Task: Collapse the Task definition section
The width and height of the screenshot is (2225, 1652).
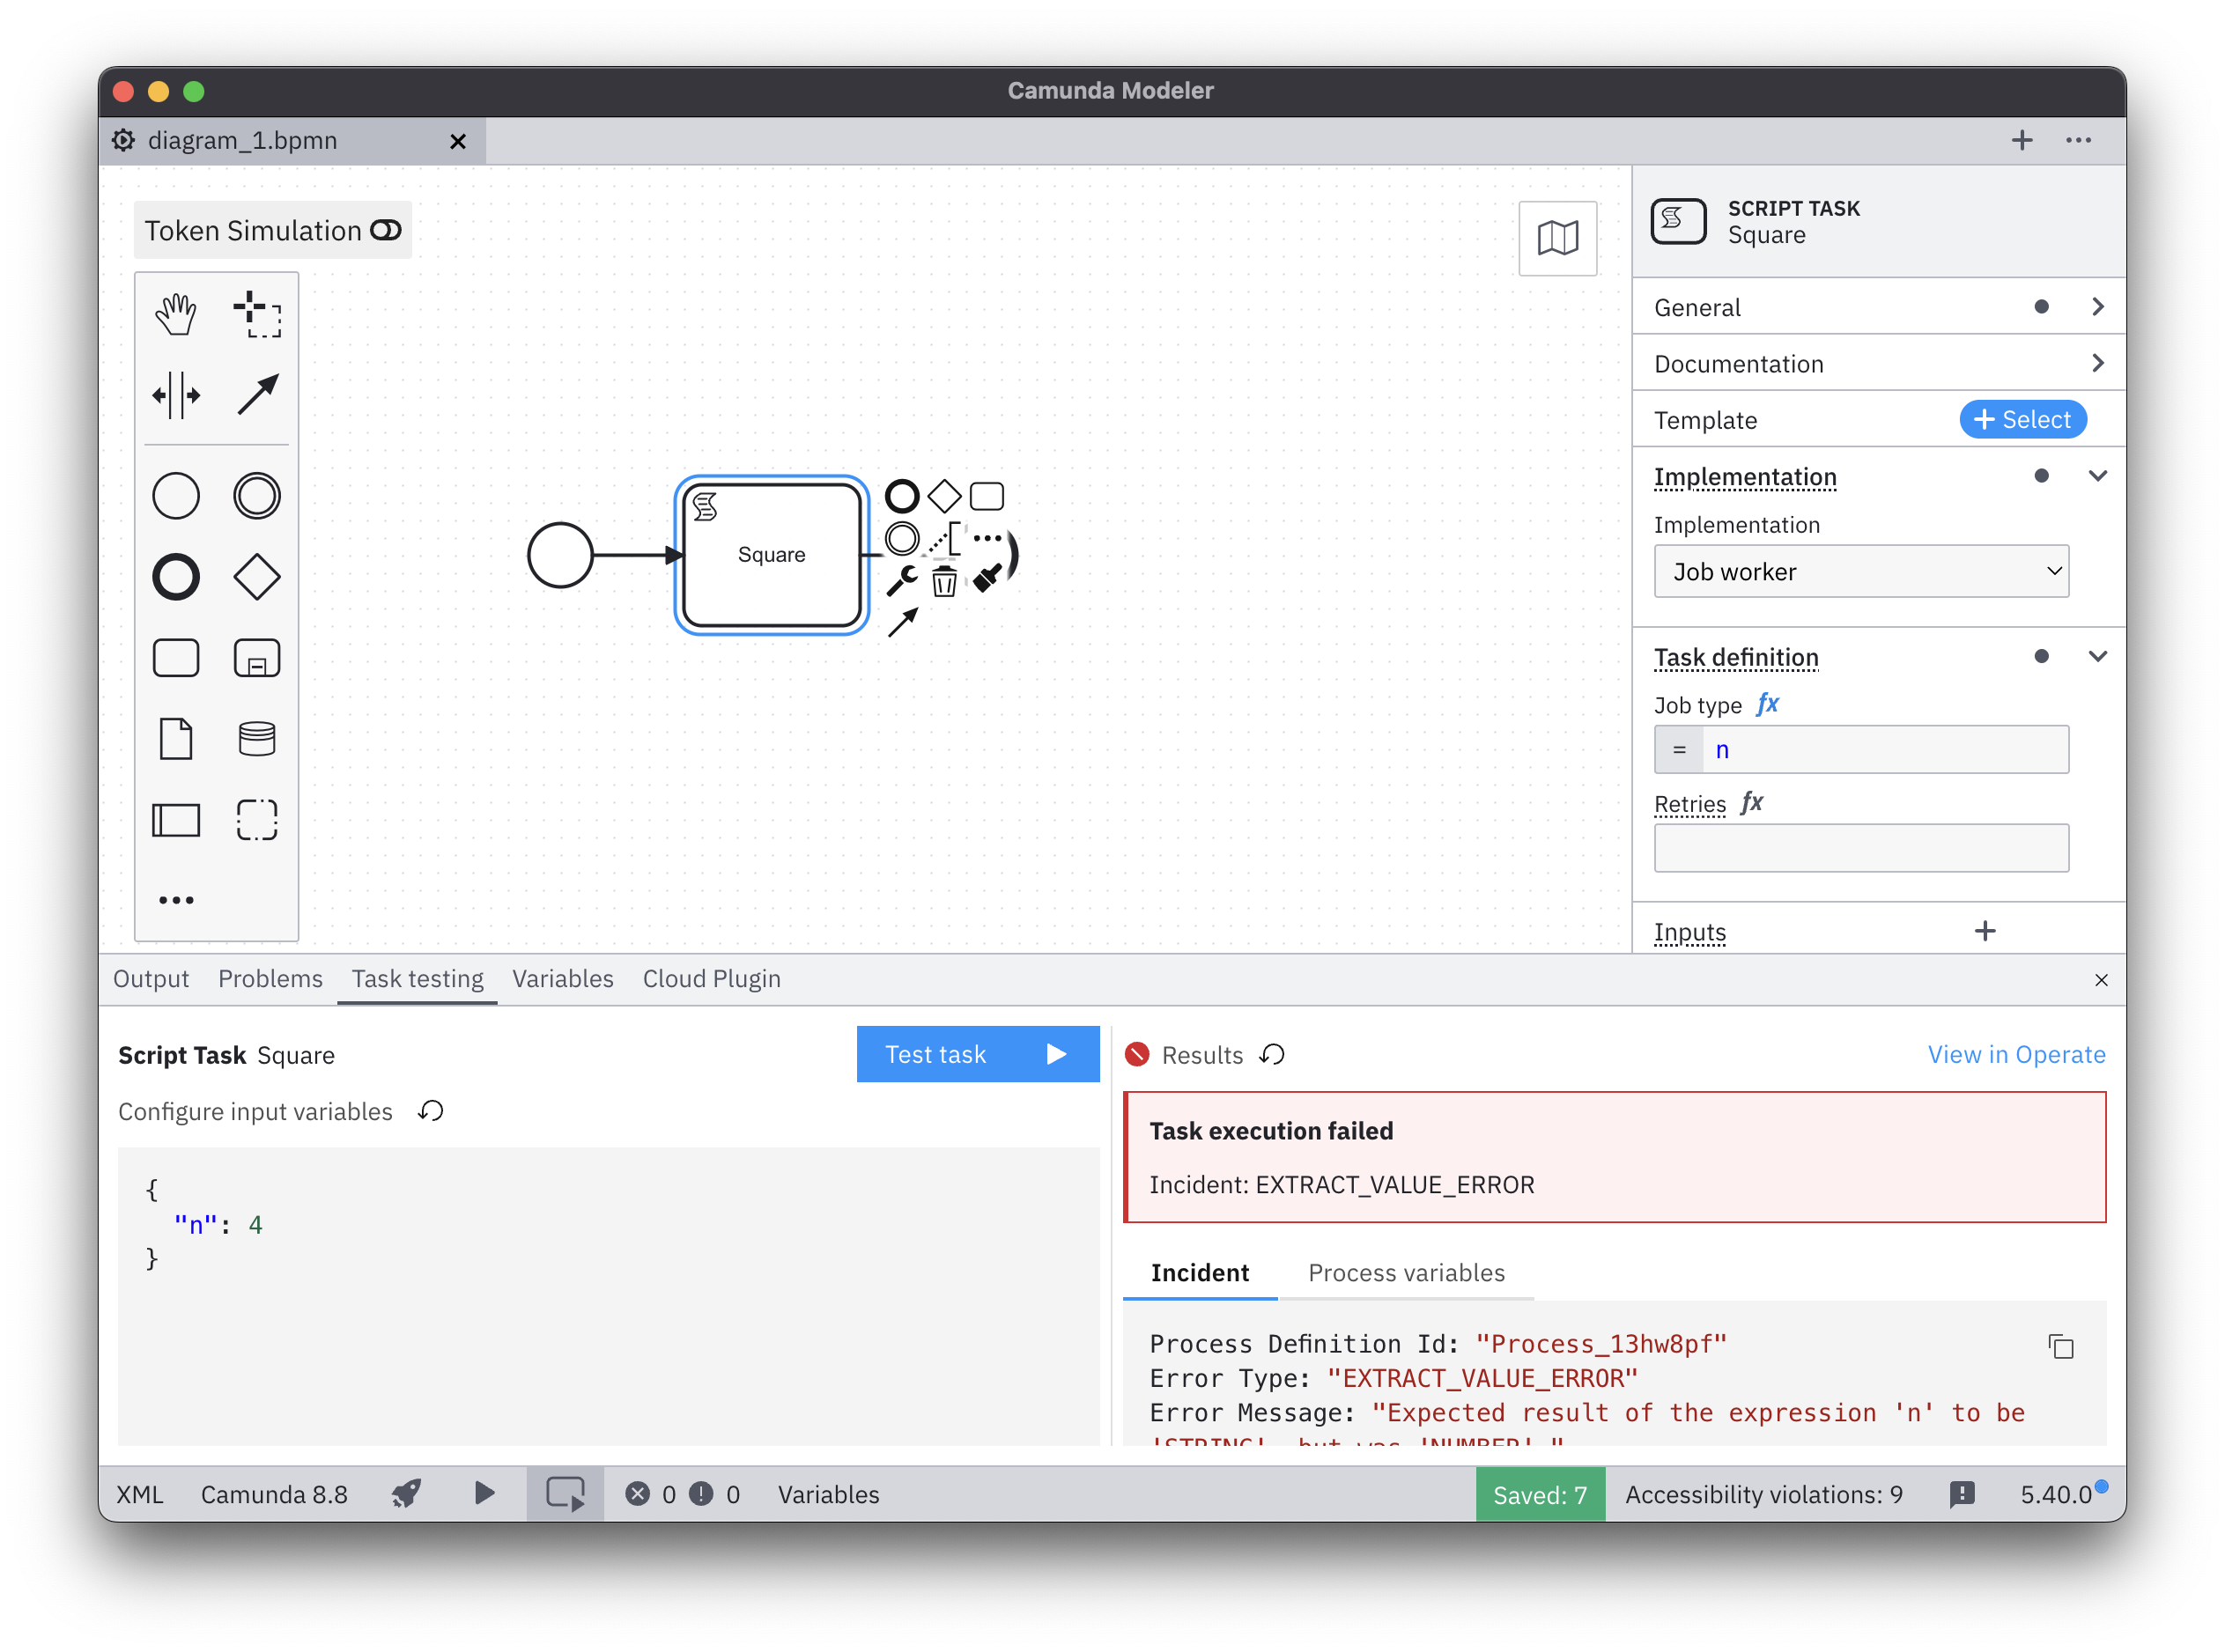Action: (x=2097, y=657)
